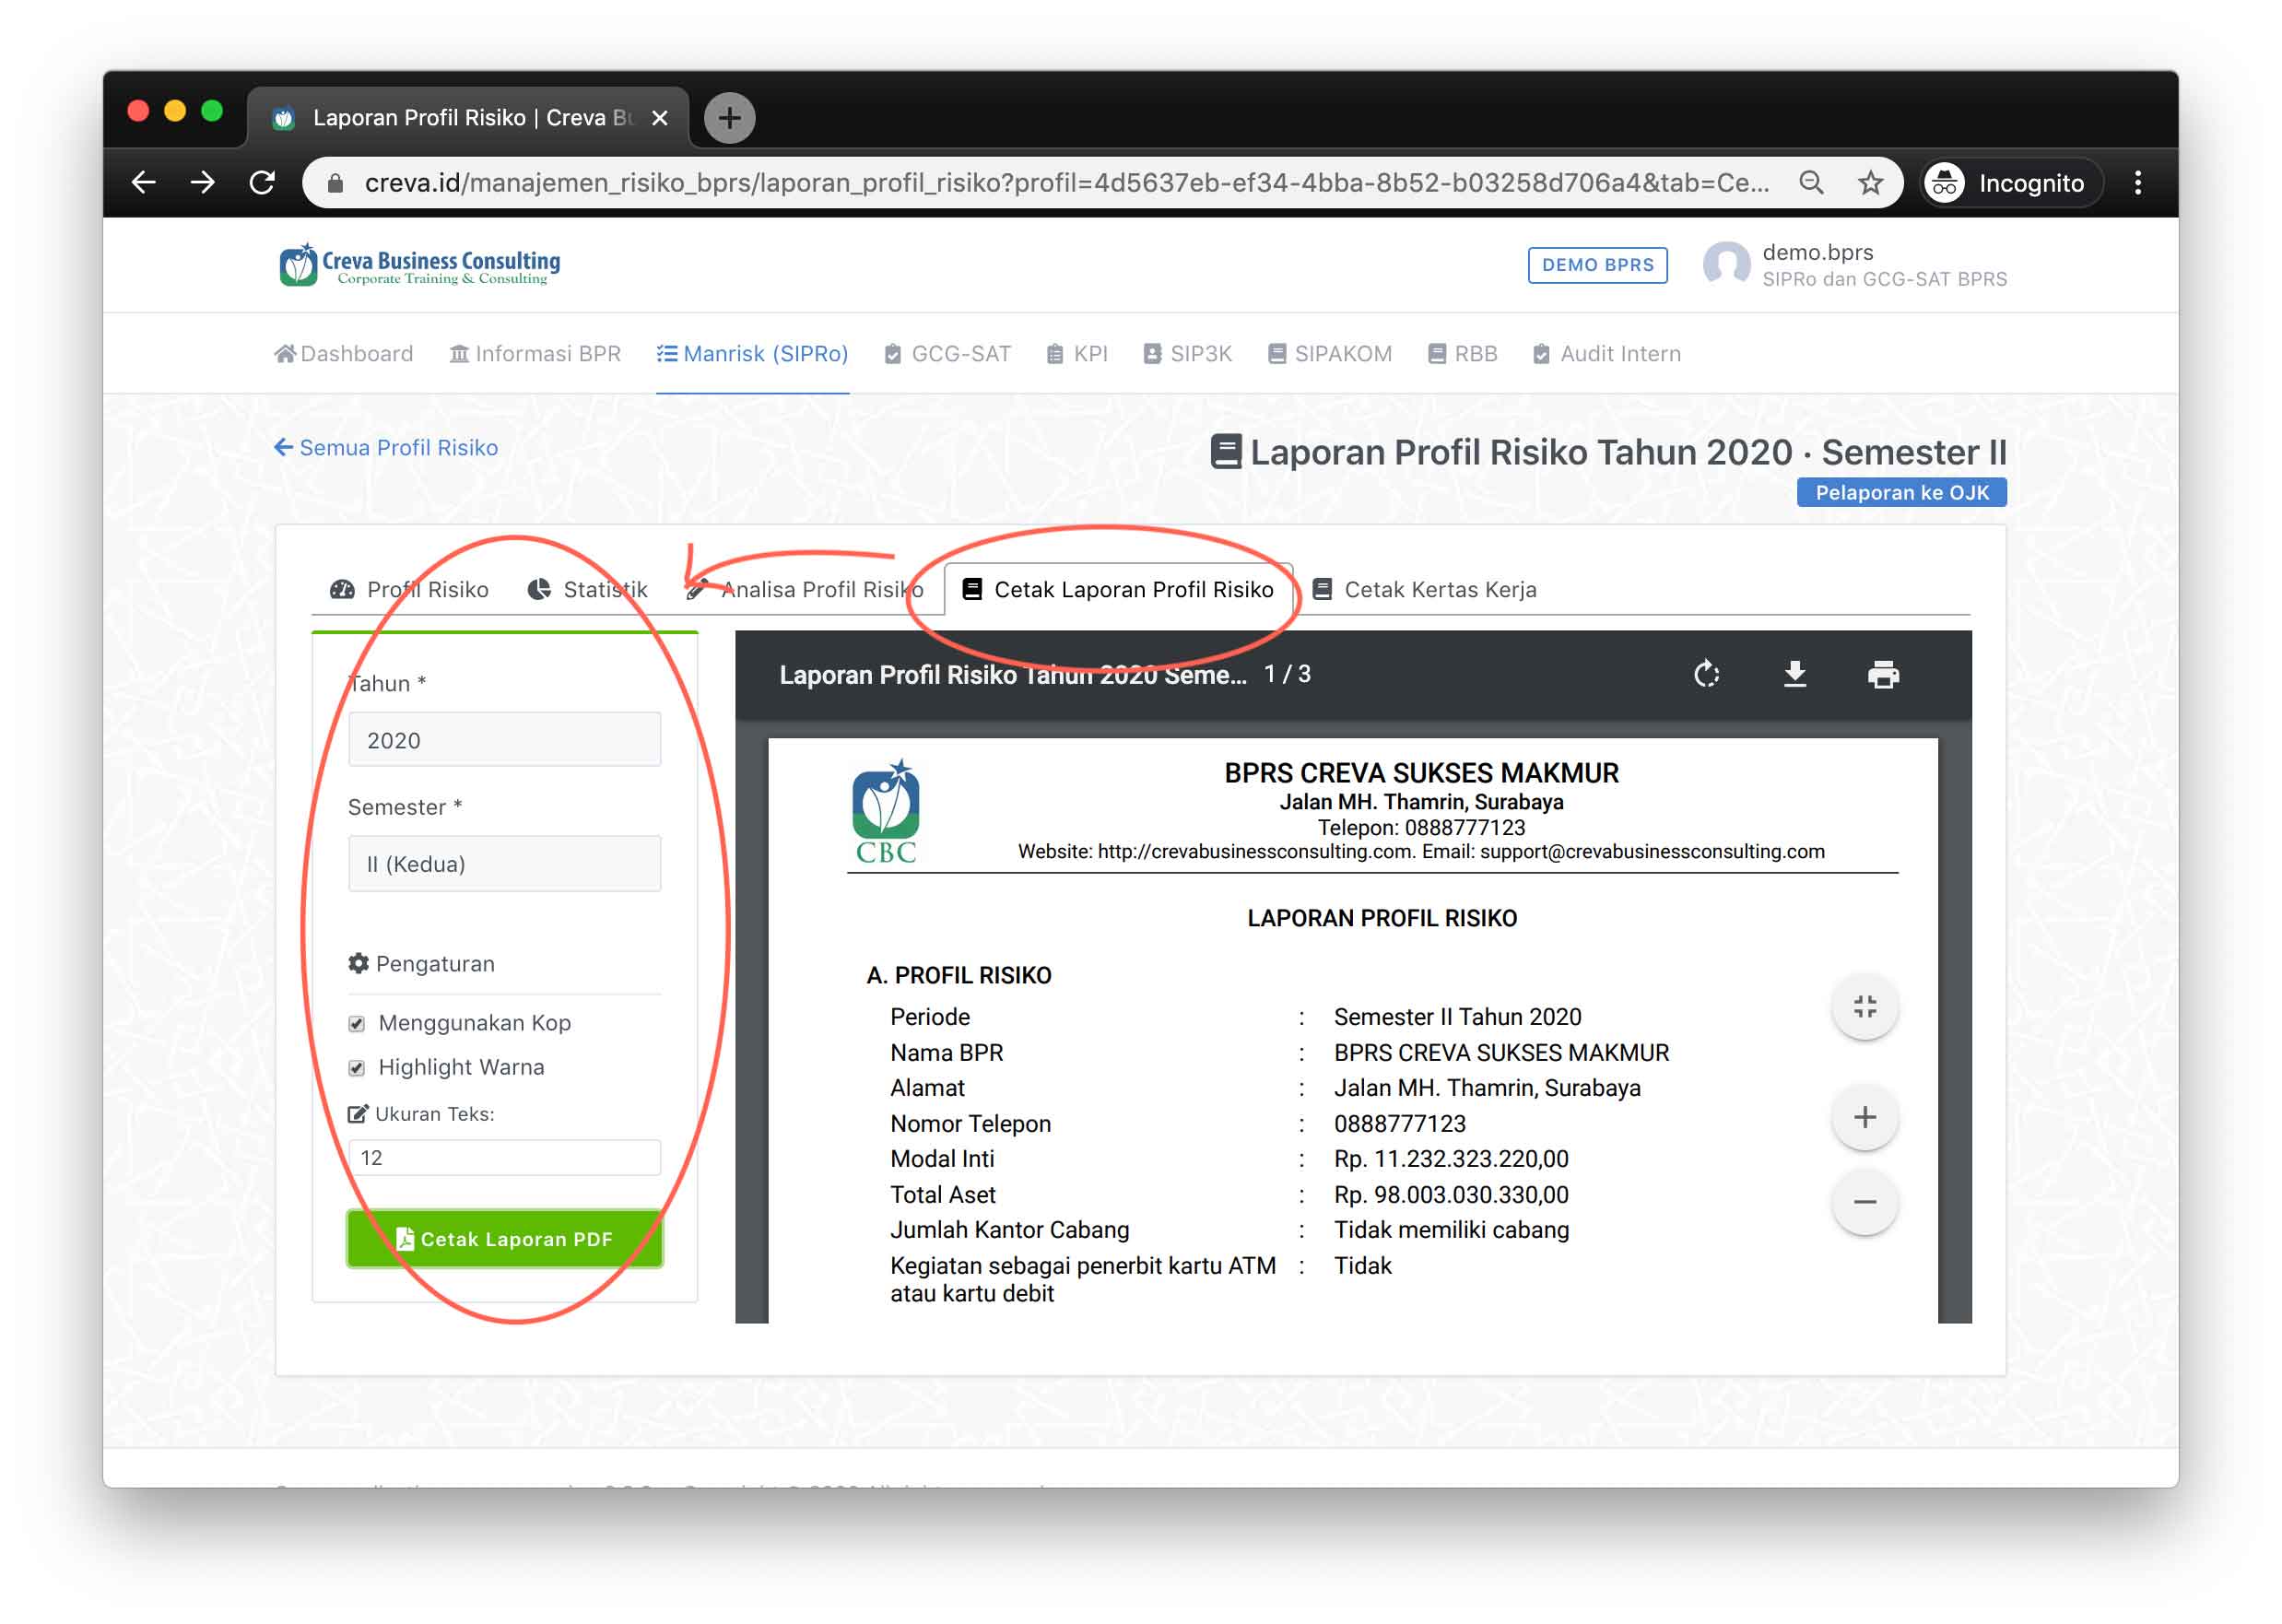Click the Cetak Laporan PDF button
This screenshot has height=1624, width=2282.
504,1237
